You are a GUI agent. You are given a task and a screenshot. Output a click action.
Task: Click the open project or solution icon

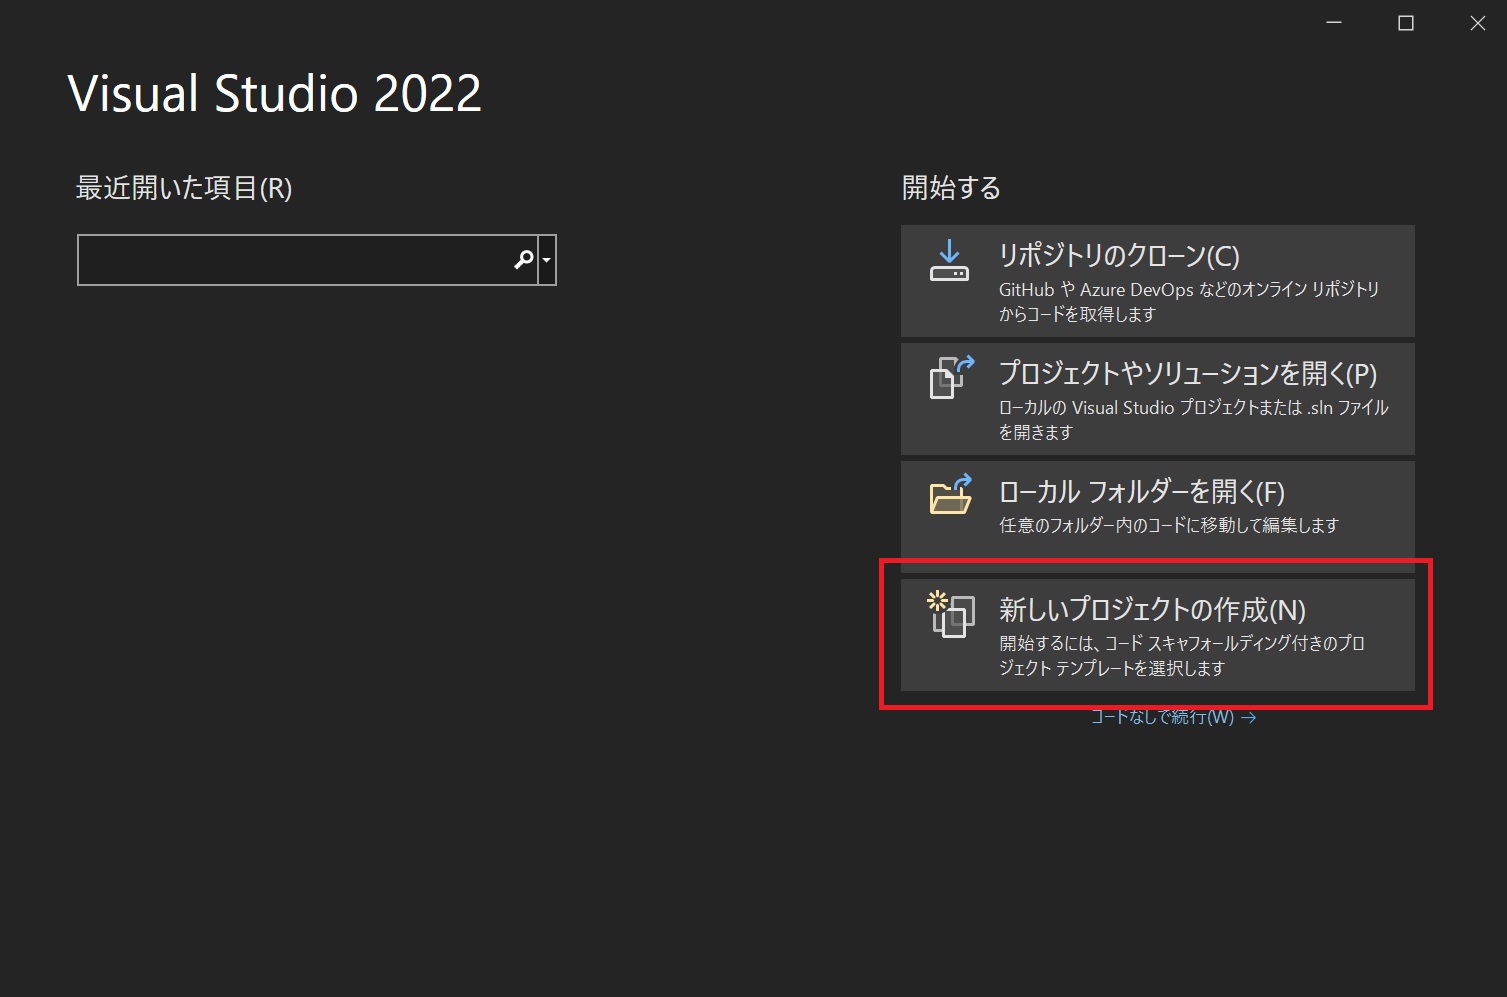[x=952, y=377]
